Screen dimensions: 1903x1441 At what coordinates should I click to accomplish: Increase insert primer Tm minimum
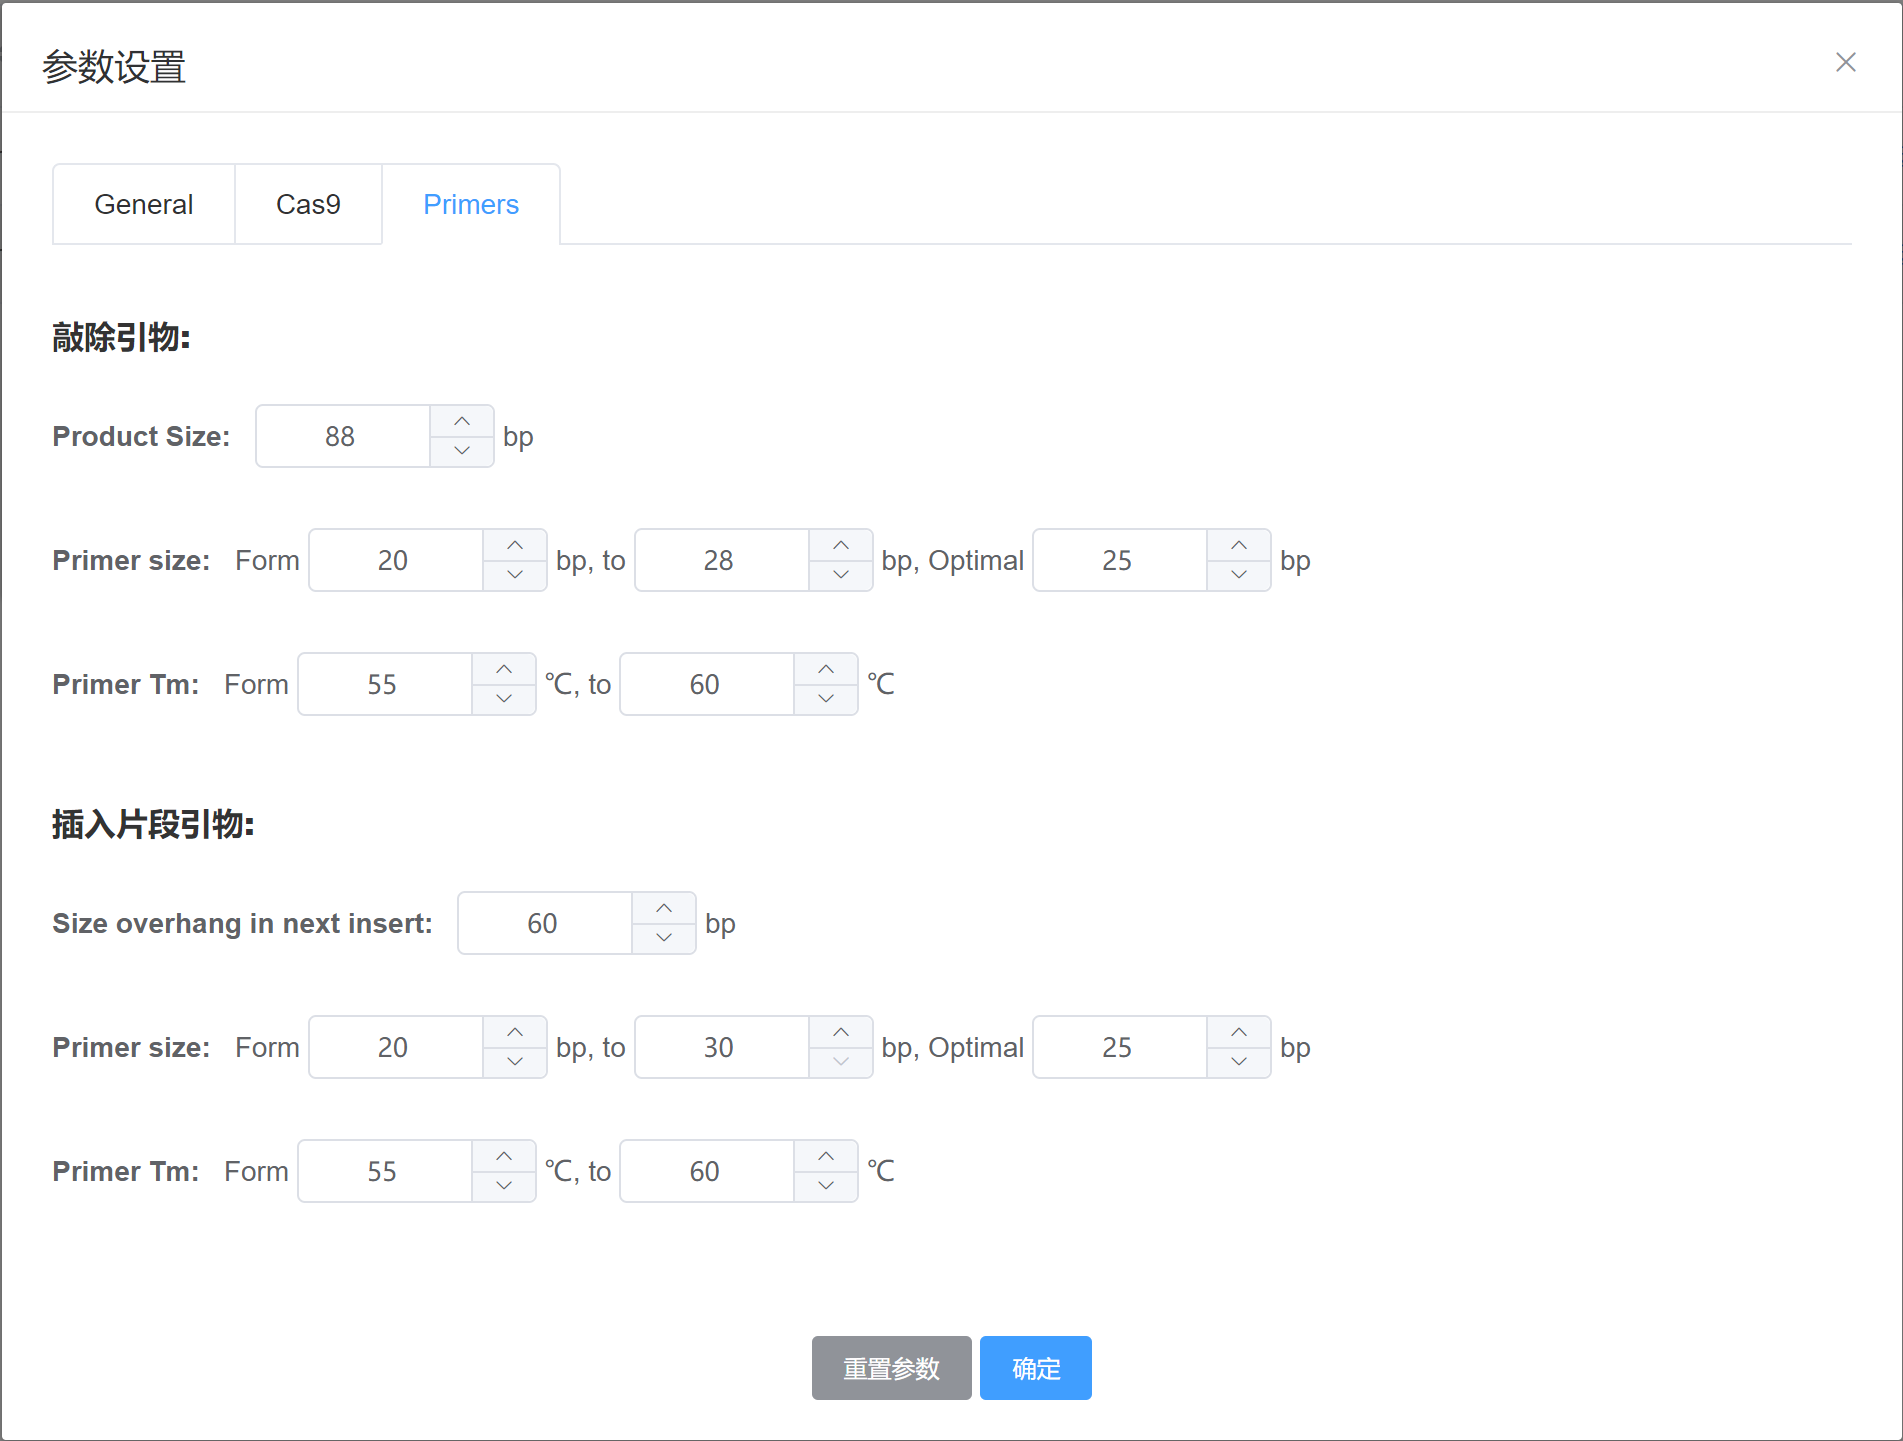(504, 1156)
